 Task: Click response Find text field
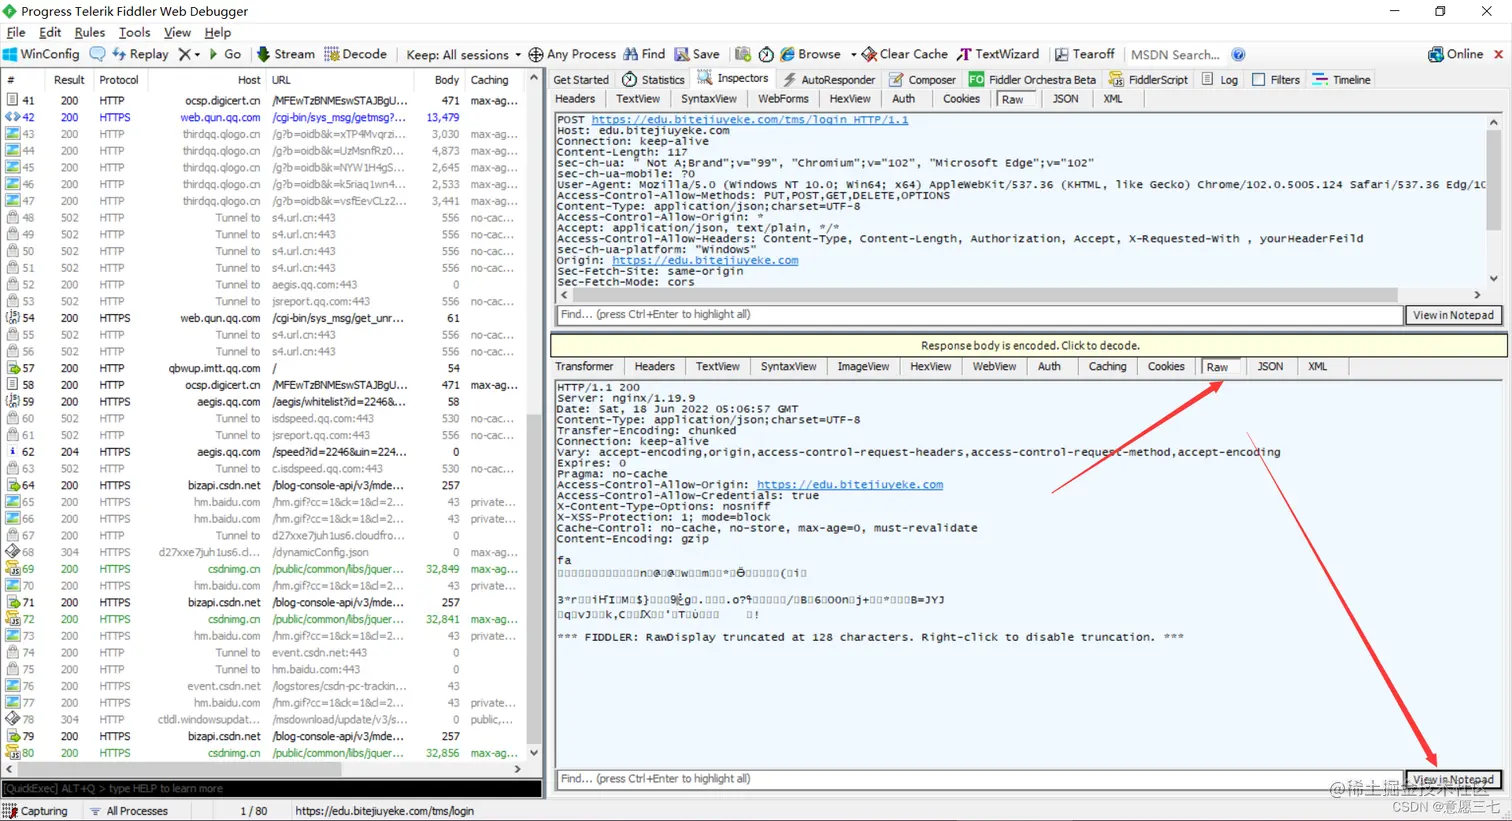click(979, 778)
